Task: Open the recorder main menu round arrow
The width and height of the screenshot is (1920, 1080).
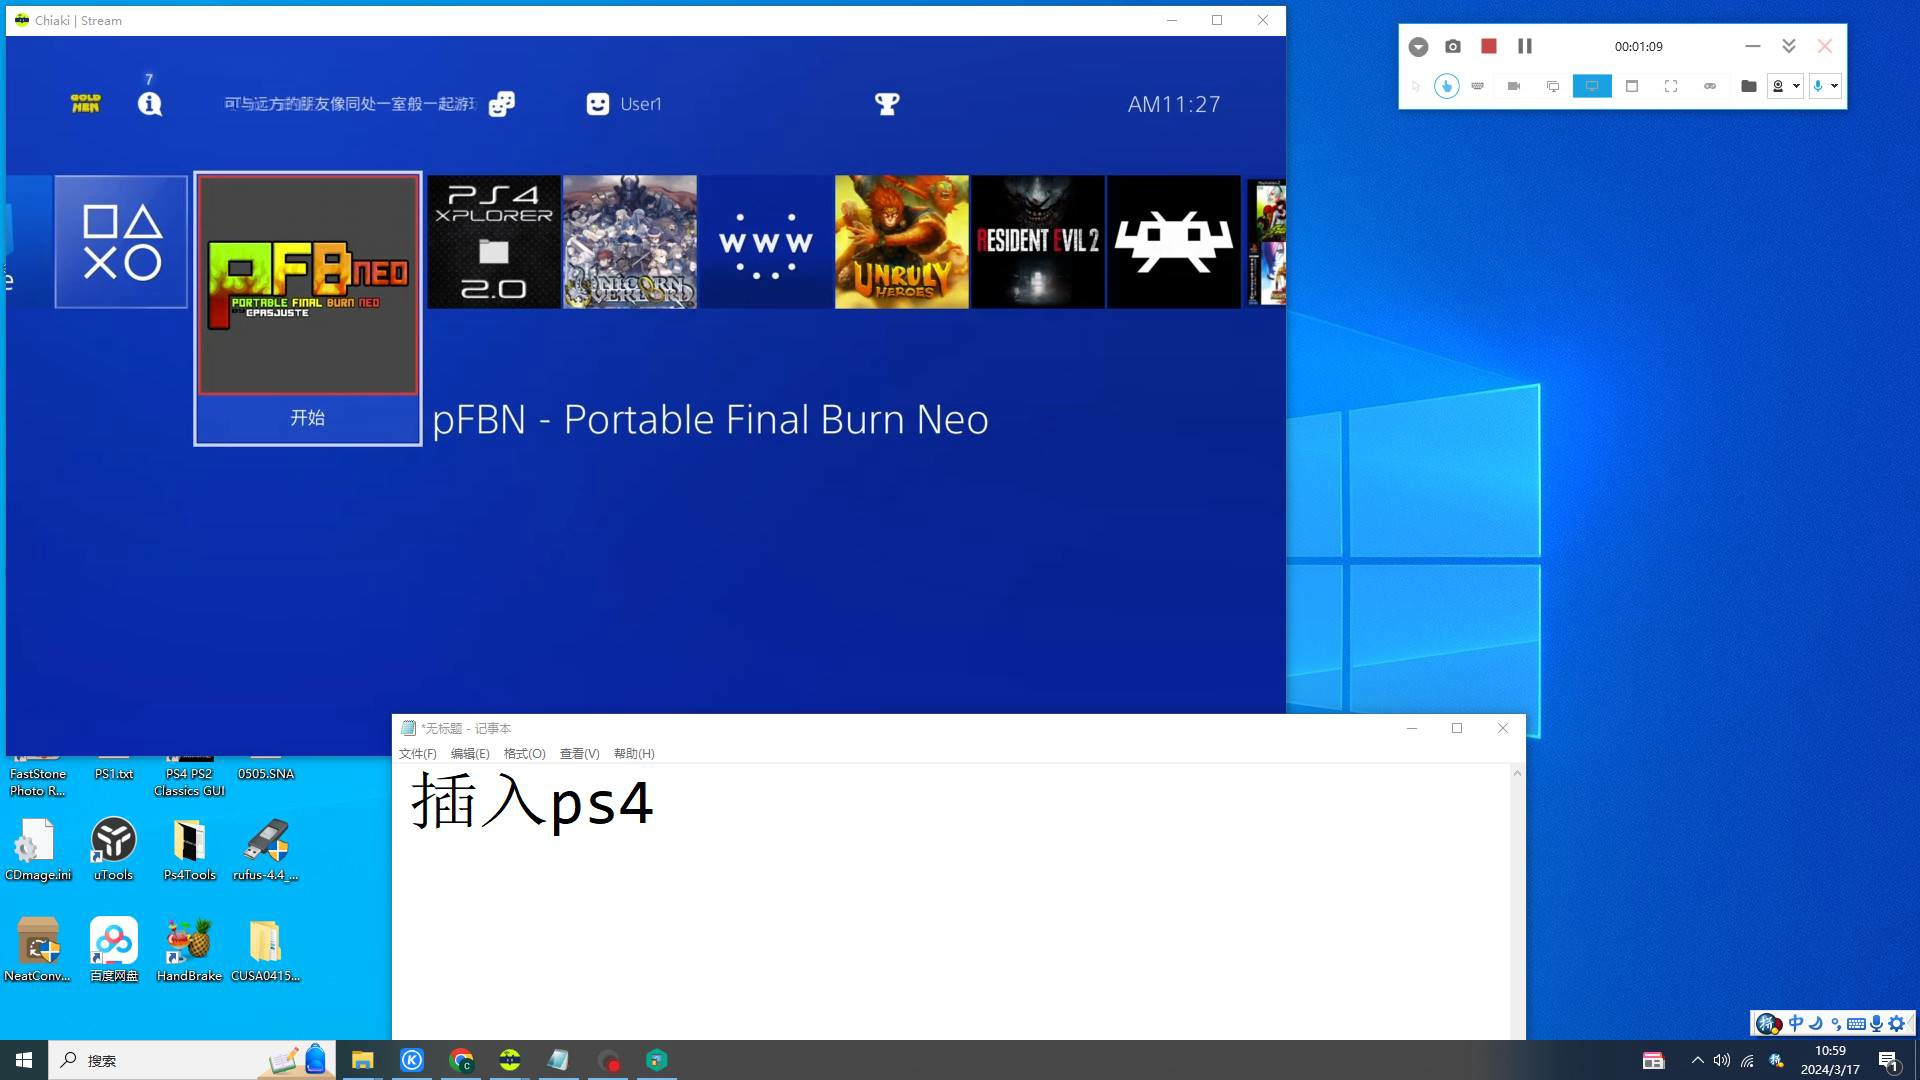Action: 1418,46
